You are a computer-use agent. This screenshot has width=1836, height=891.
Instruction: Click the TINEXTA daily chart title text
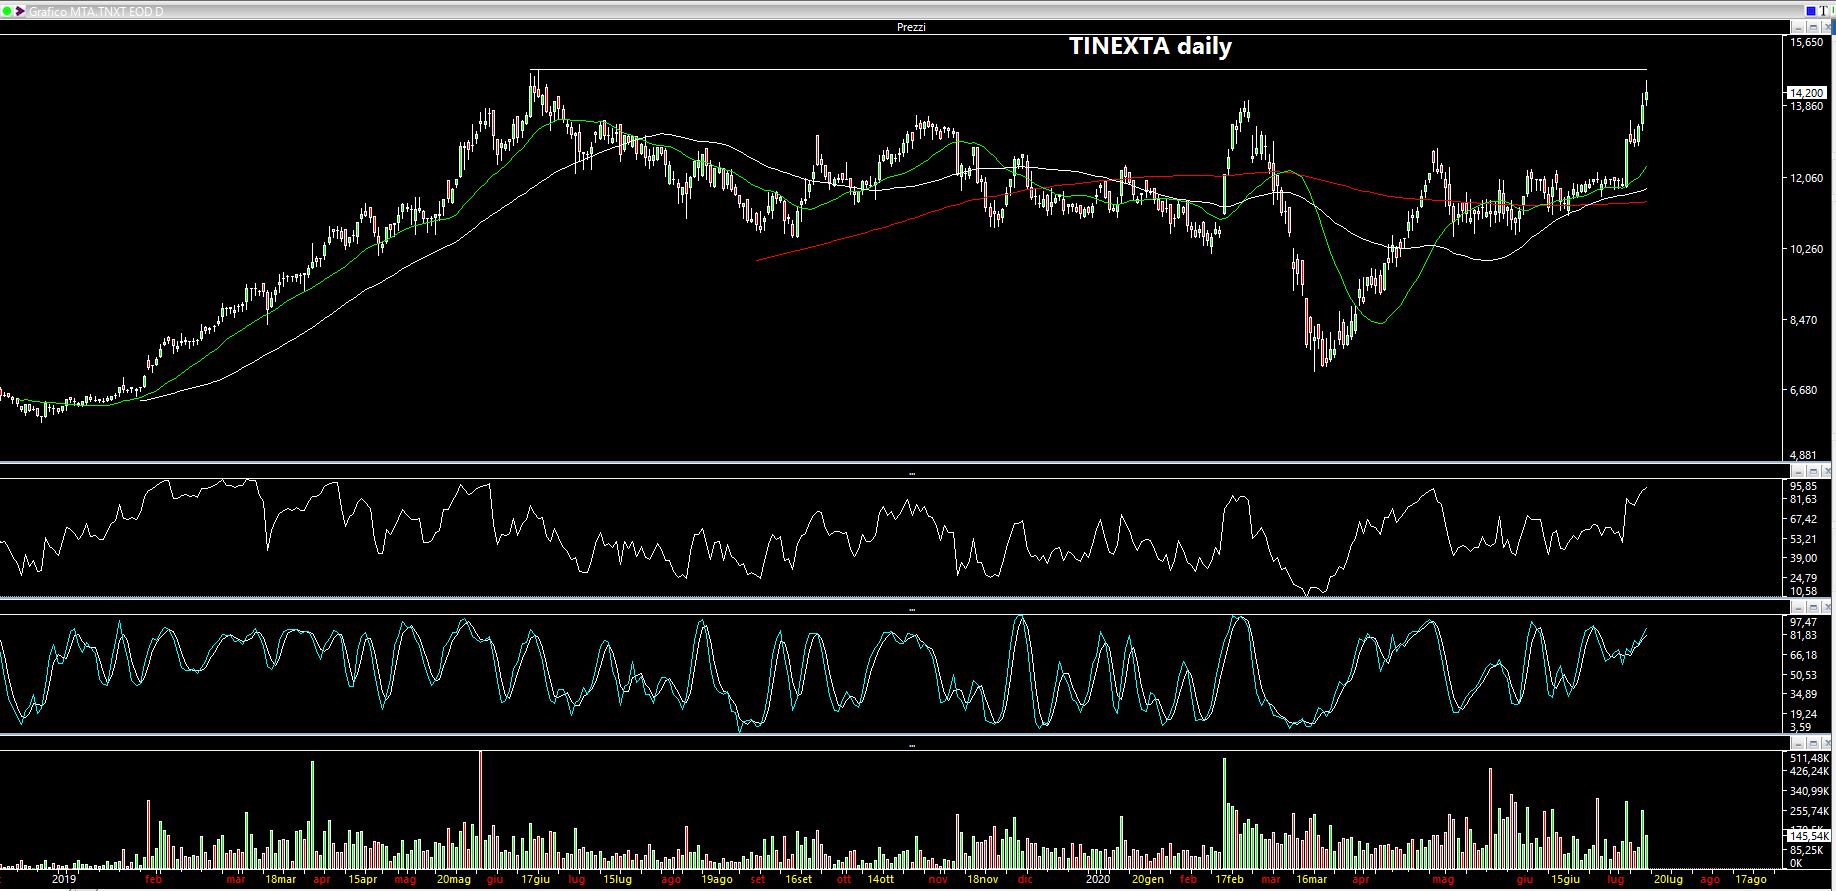click(1150, 46)
